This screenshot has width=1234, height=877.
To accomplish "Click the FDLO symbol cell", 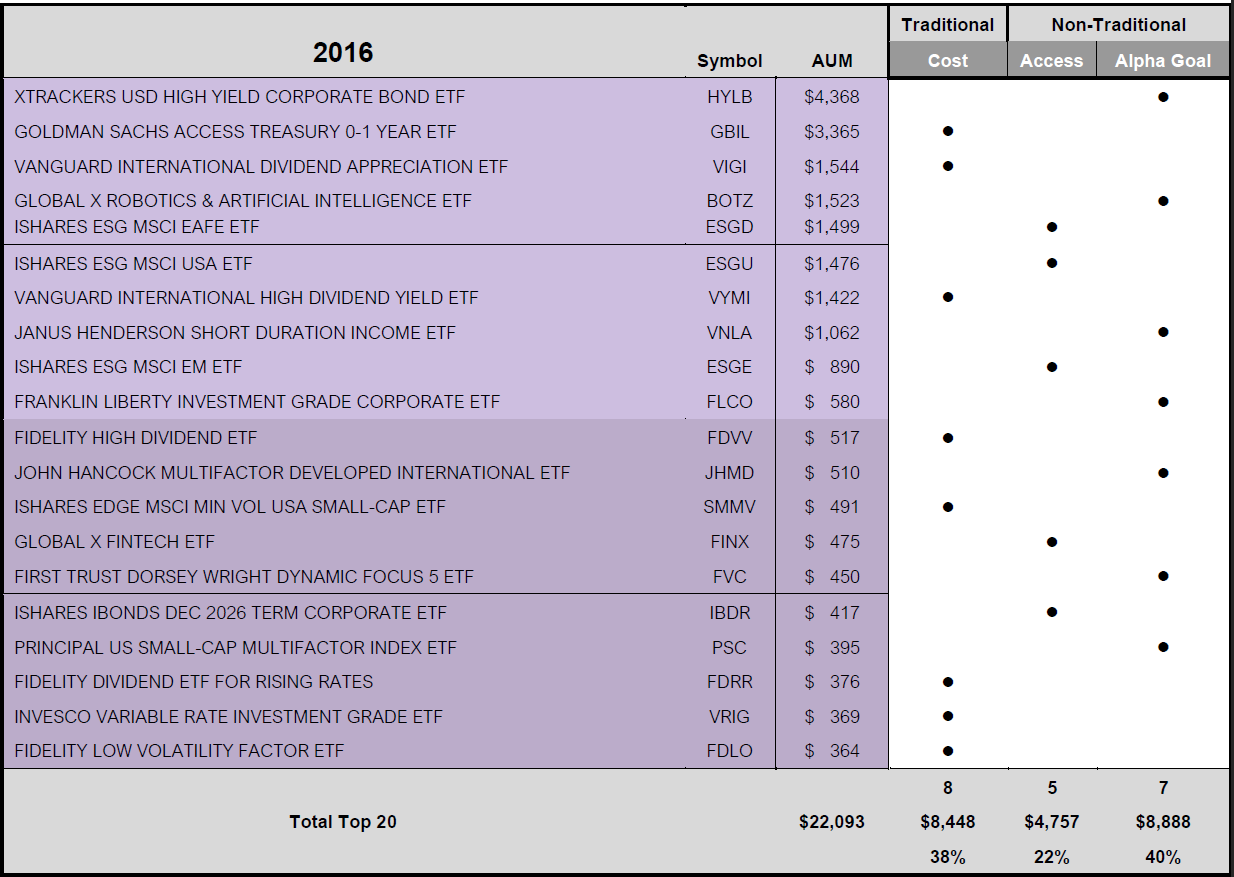I will 729,751.
